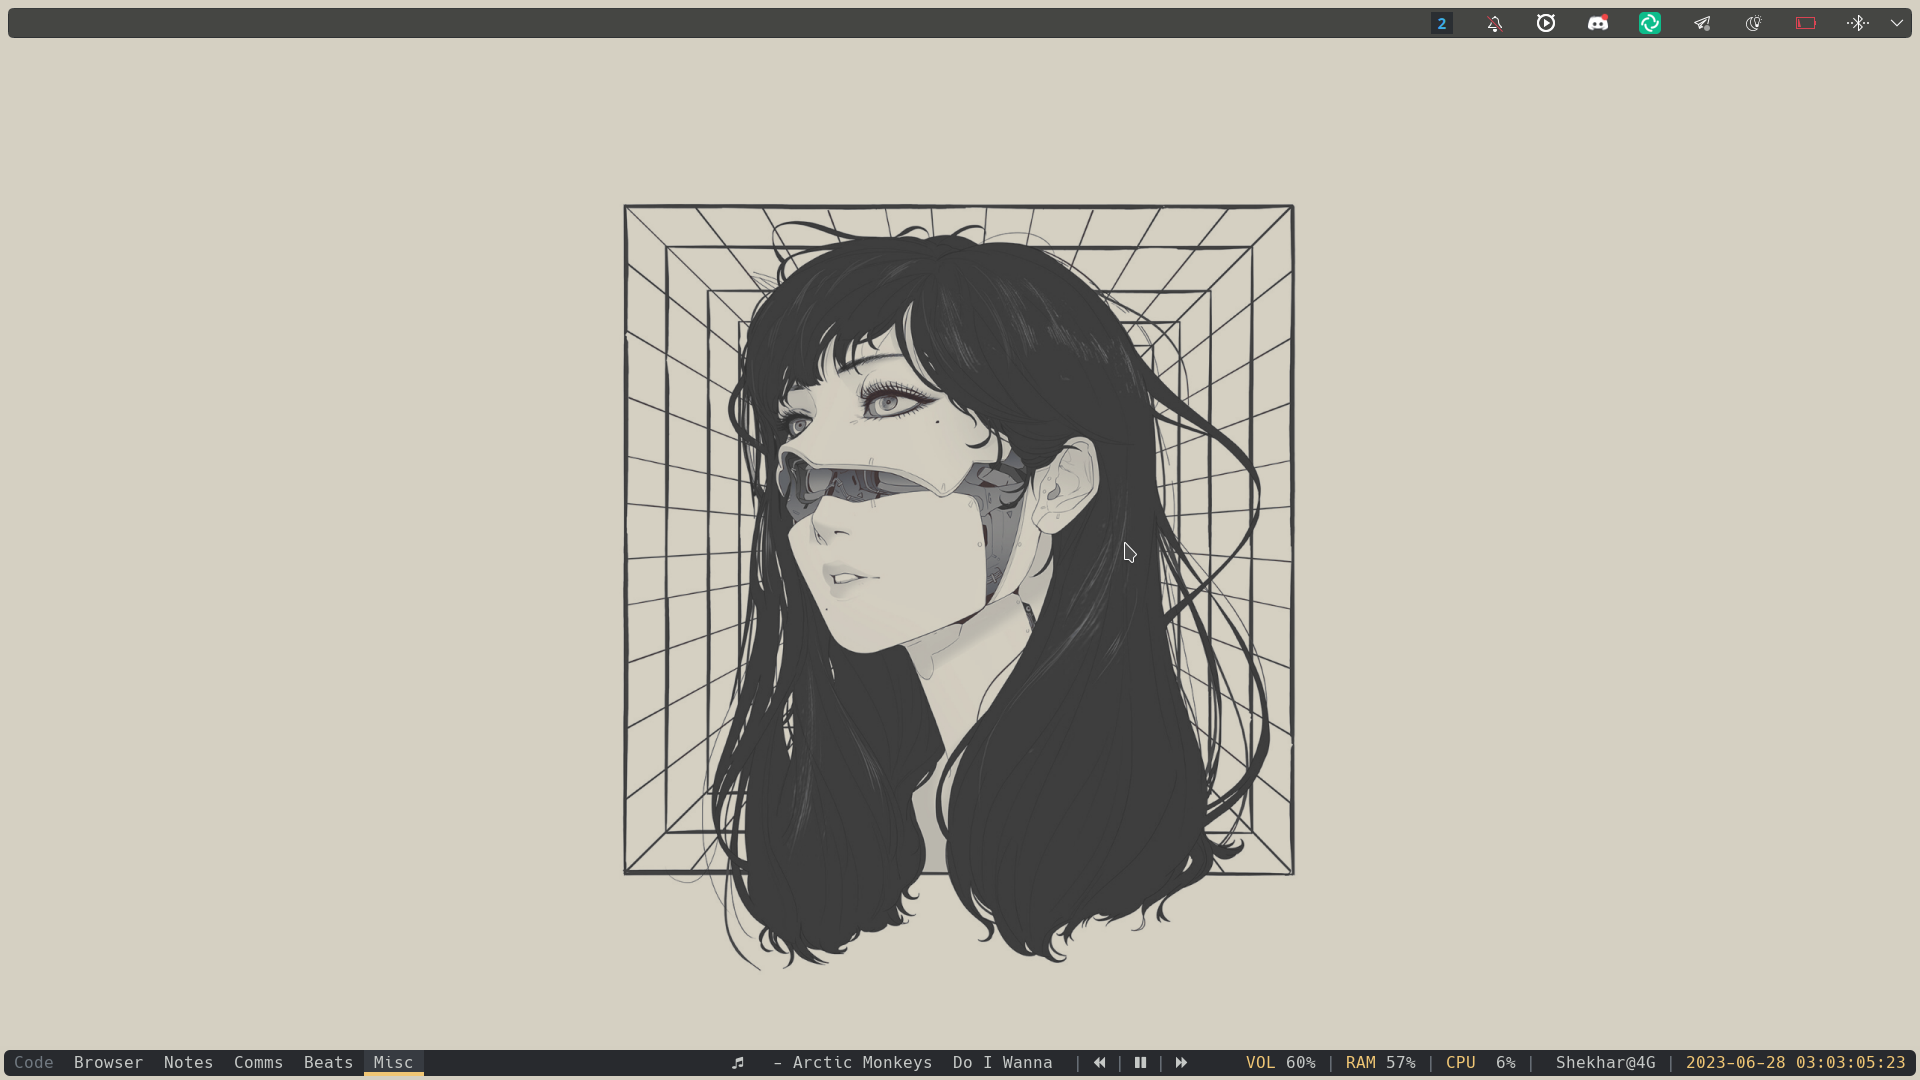
Task: Click the green Spotify-like icon
Action: (1651, 22)
